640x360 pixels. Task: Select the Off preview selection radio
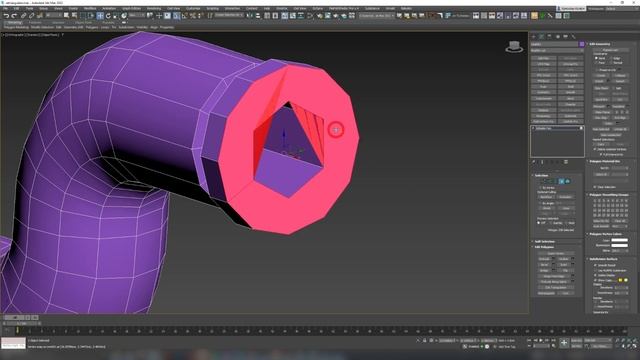(x=538, y=223)
